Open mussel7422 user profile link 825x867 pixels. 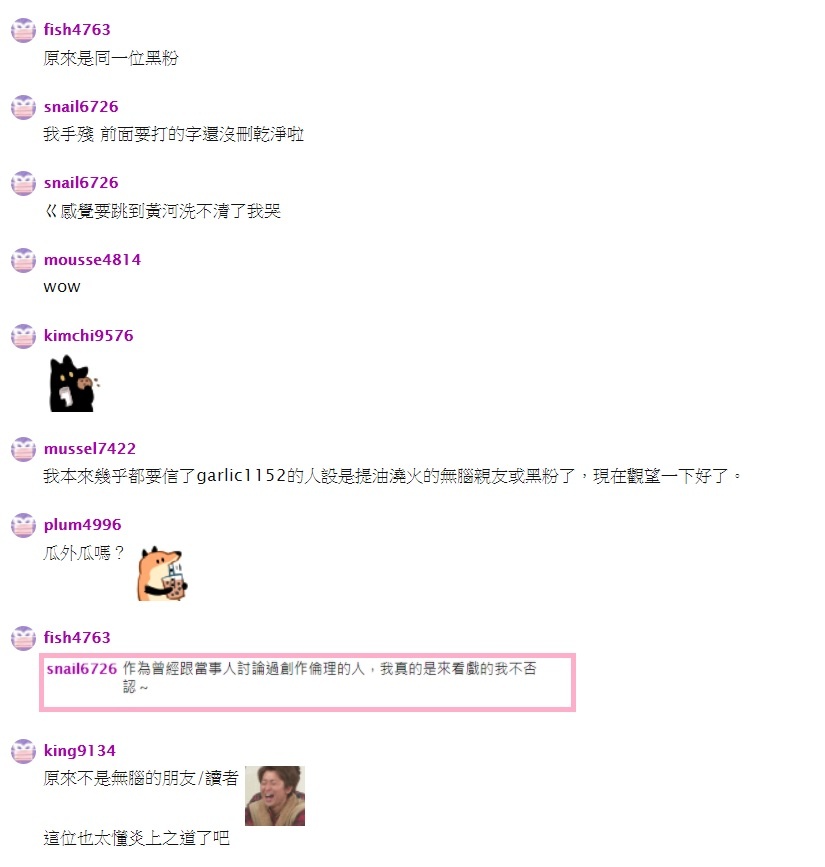click(90, 449)
